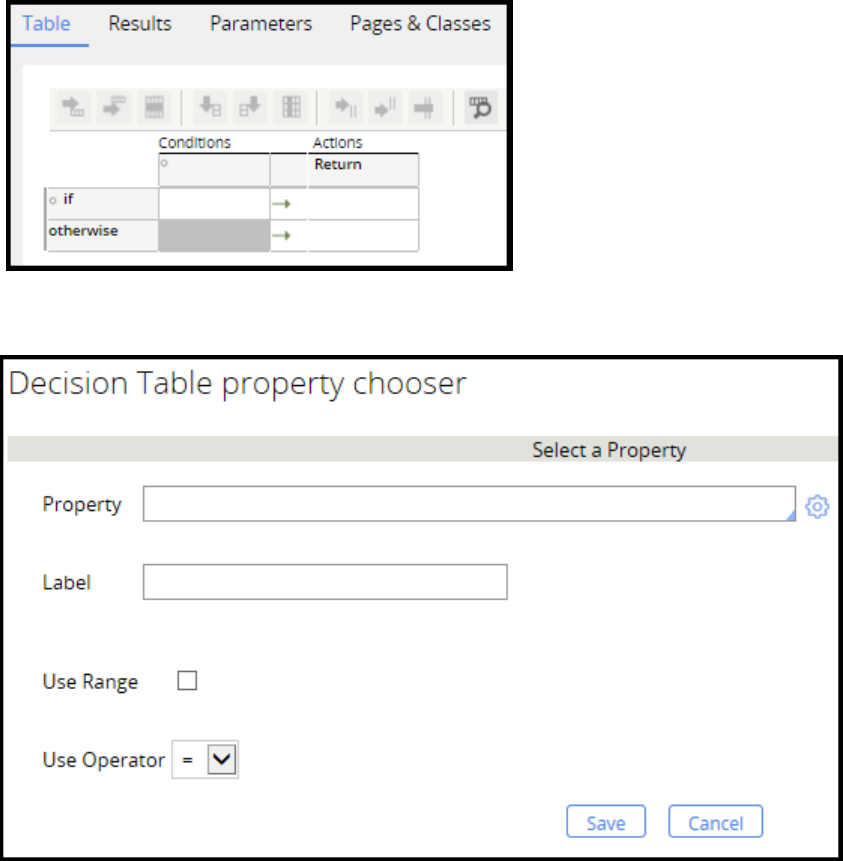Enable the Use Range checkbox
843x861 pixels.
pos(187,681)
